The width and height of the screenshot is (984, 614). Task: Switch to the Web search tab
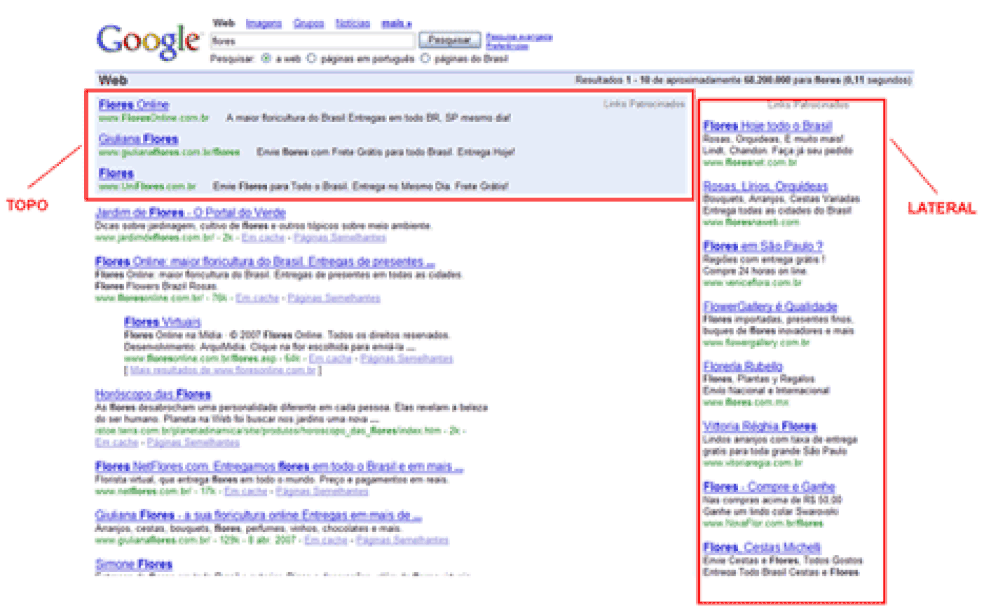[x=223, y=23]
